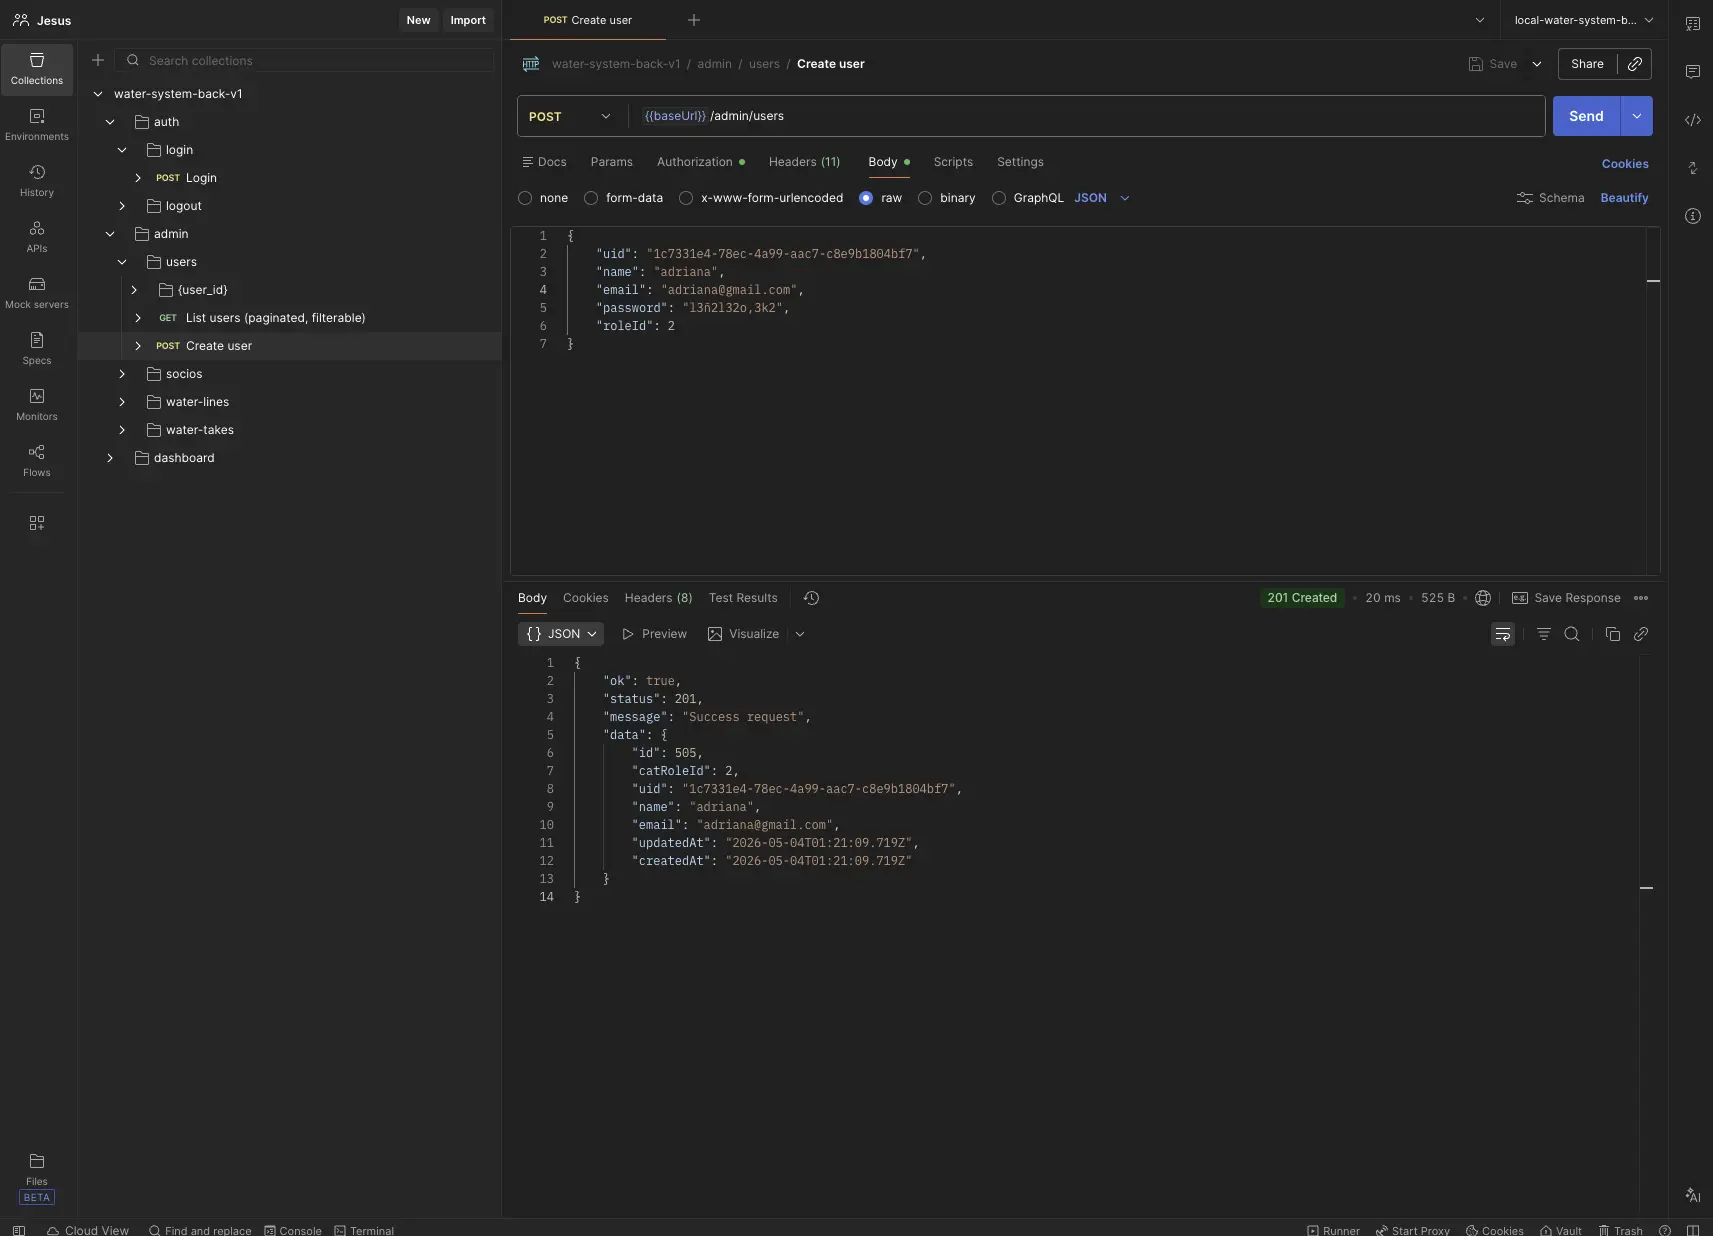
Task: Search within the response body
Action: coord(1572,634)
